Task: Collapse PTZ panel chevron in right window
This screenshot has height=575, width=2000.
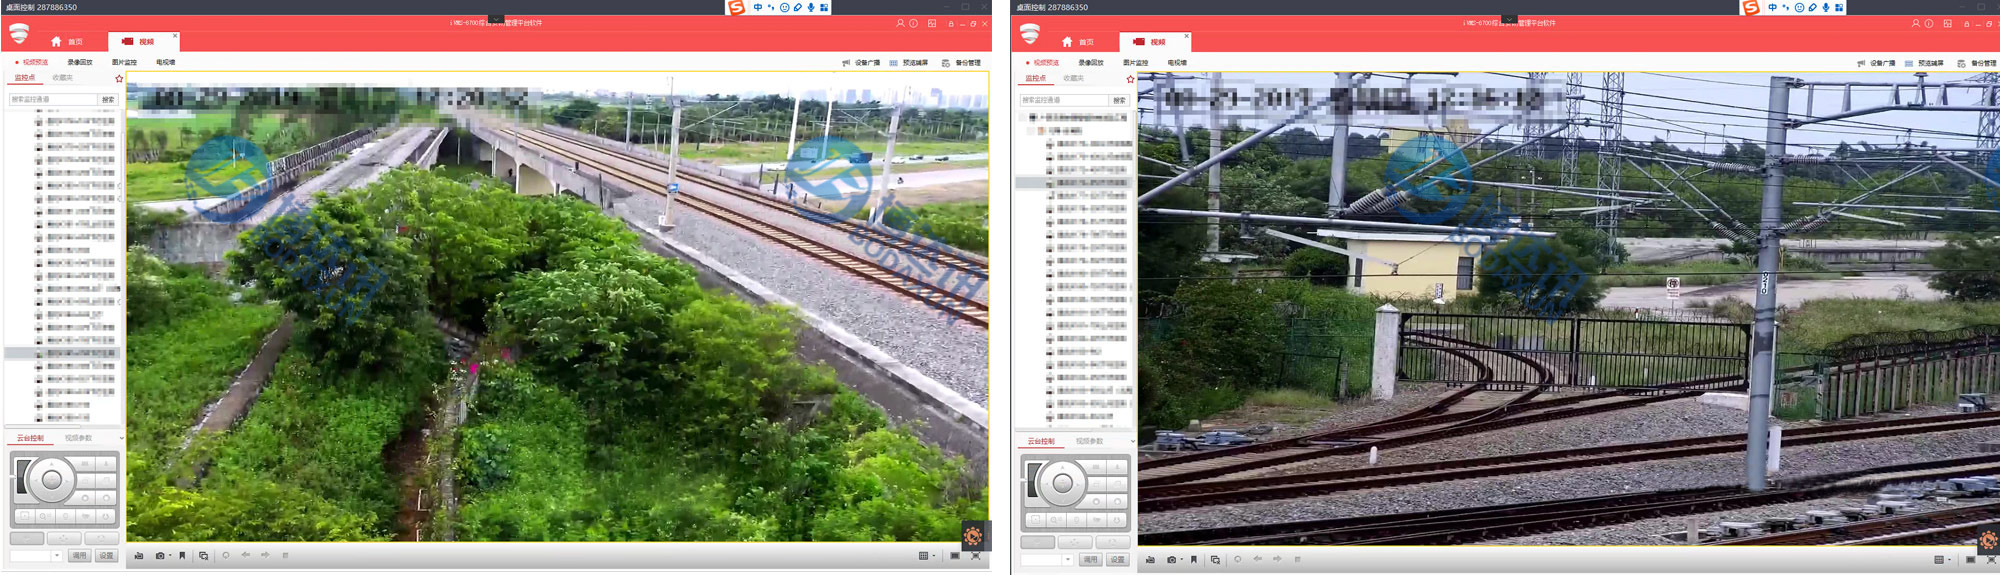Action: tap(1132, 441)
